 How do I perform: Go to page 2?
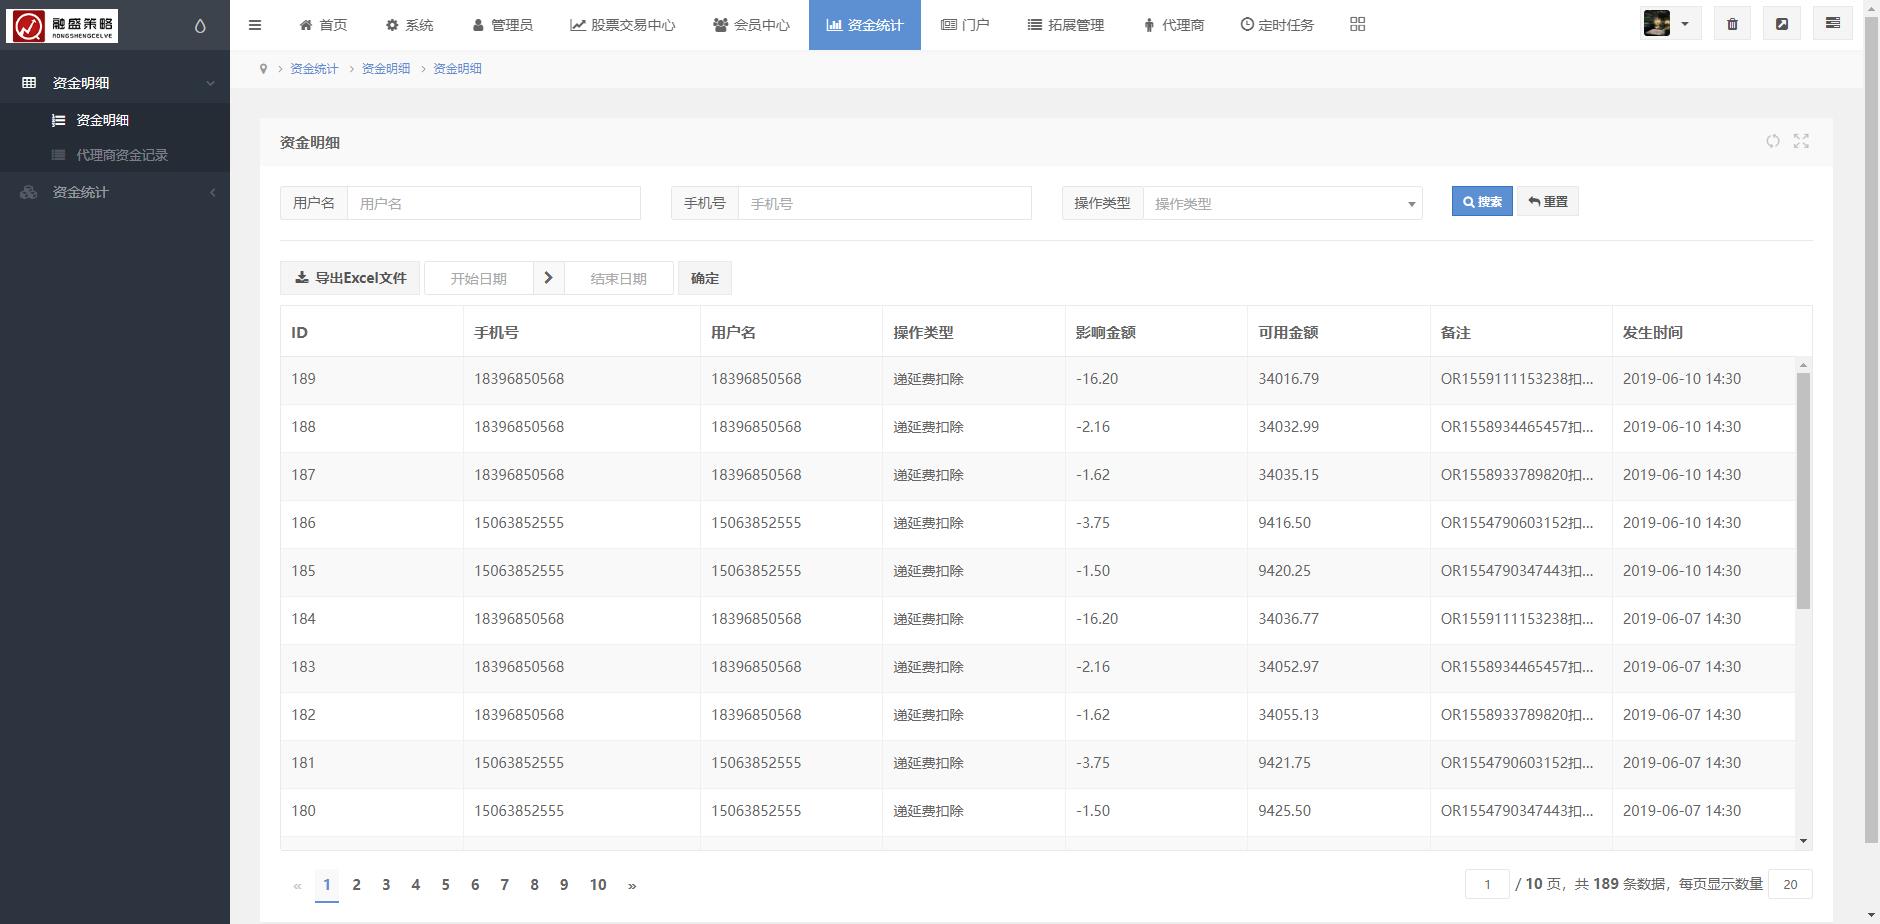click(x=356, y=885)
